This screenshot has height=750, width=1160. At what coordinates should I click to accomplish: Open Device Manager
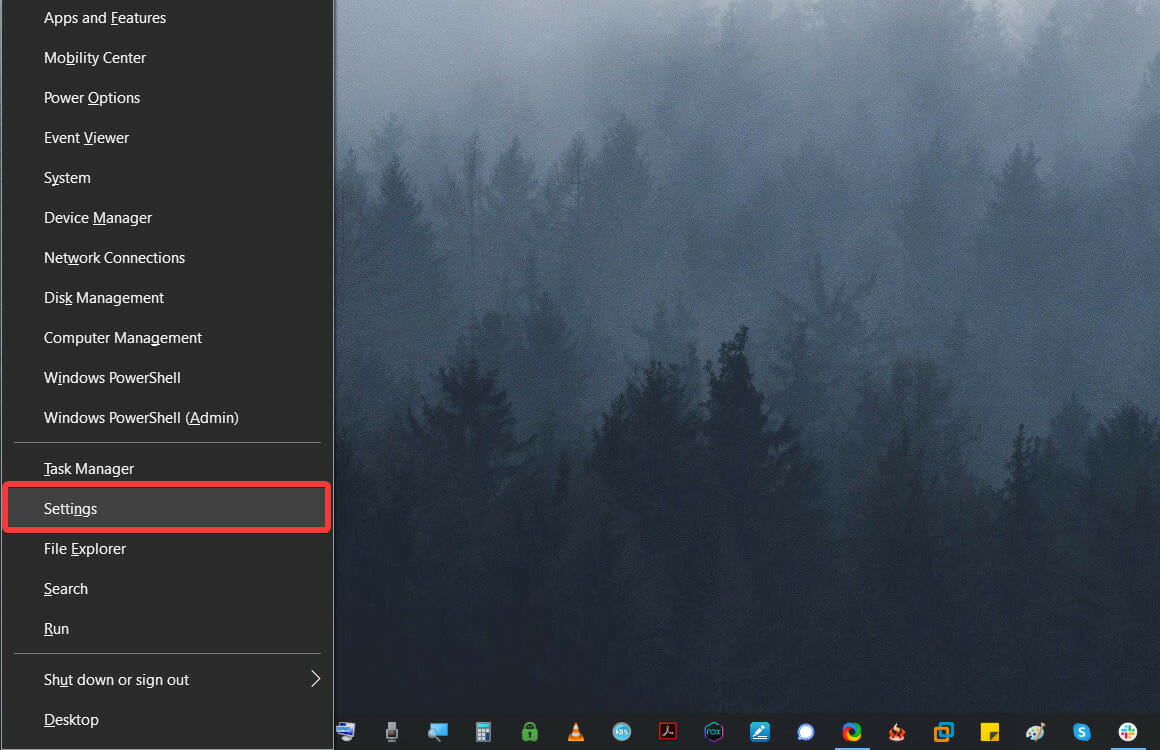pos(167,217)
